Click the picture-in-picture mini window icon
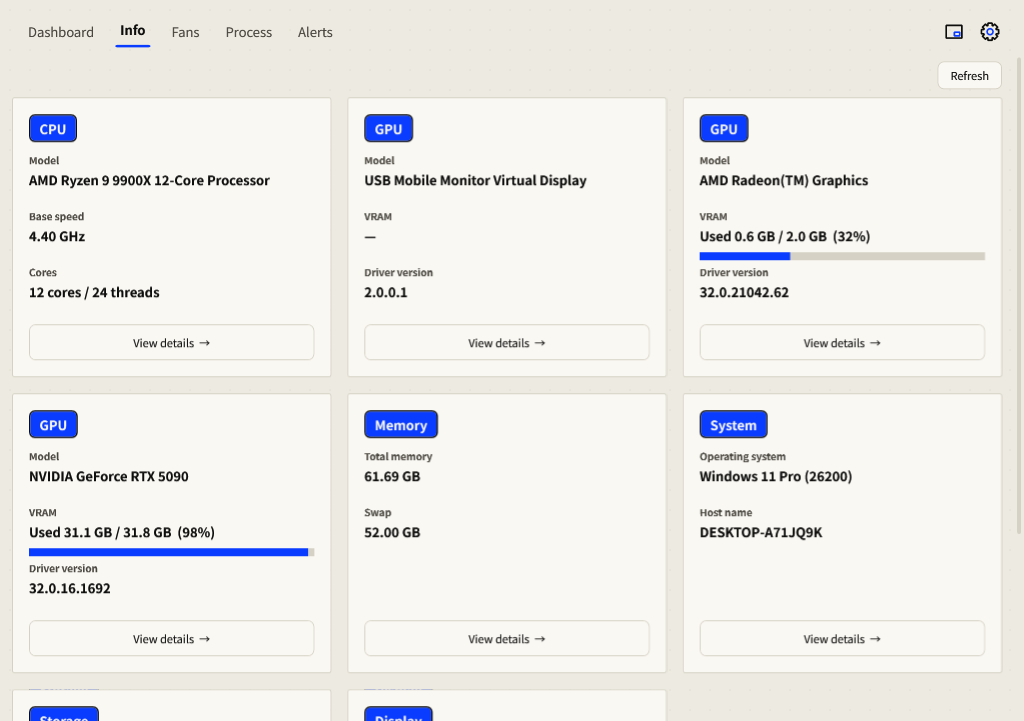 (x=953, y=31)
